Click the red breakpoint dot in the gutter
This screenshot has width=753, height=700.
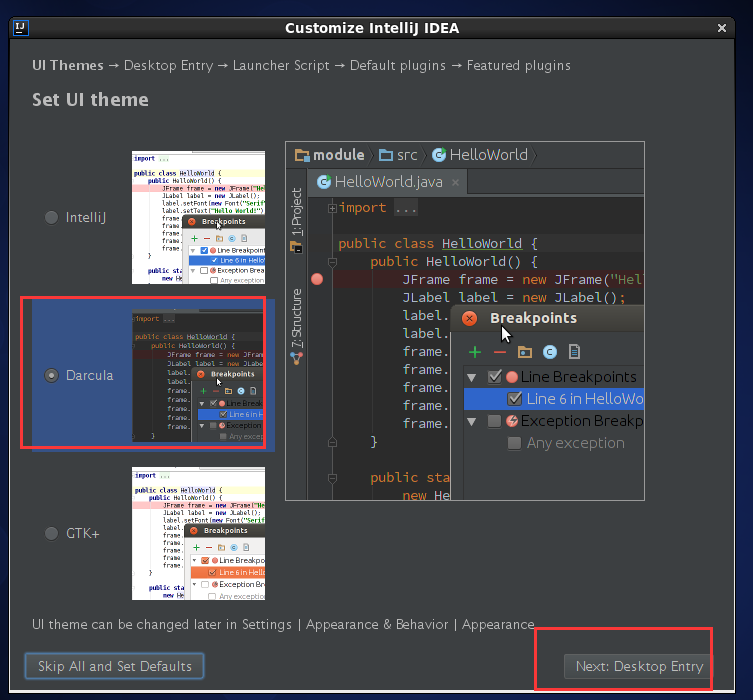coord(317,279)
